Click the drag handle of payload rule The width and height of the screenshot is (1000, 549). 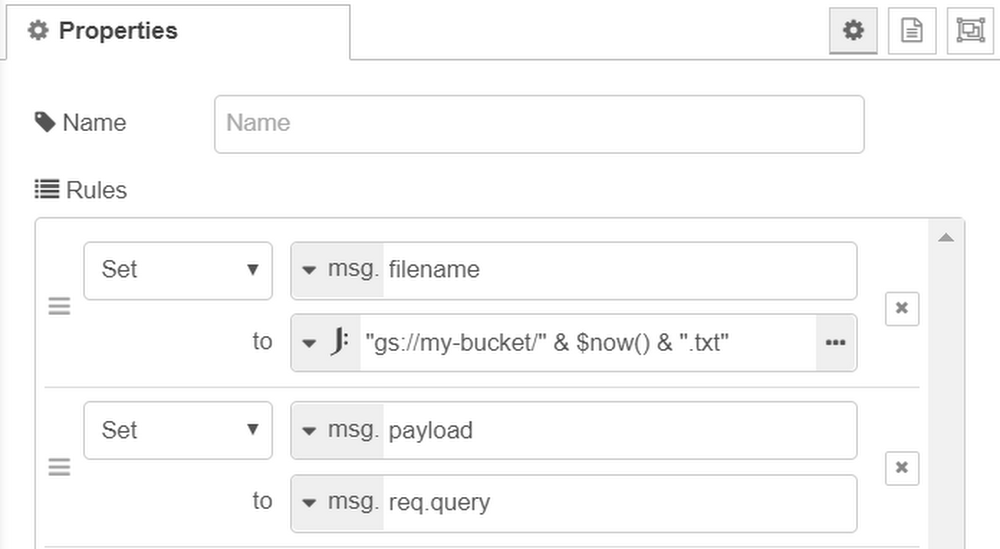(x=59, y=467)
